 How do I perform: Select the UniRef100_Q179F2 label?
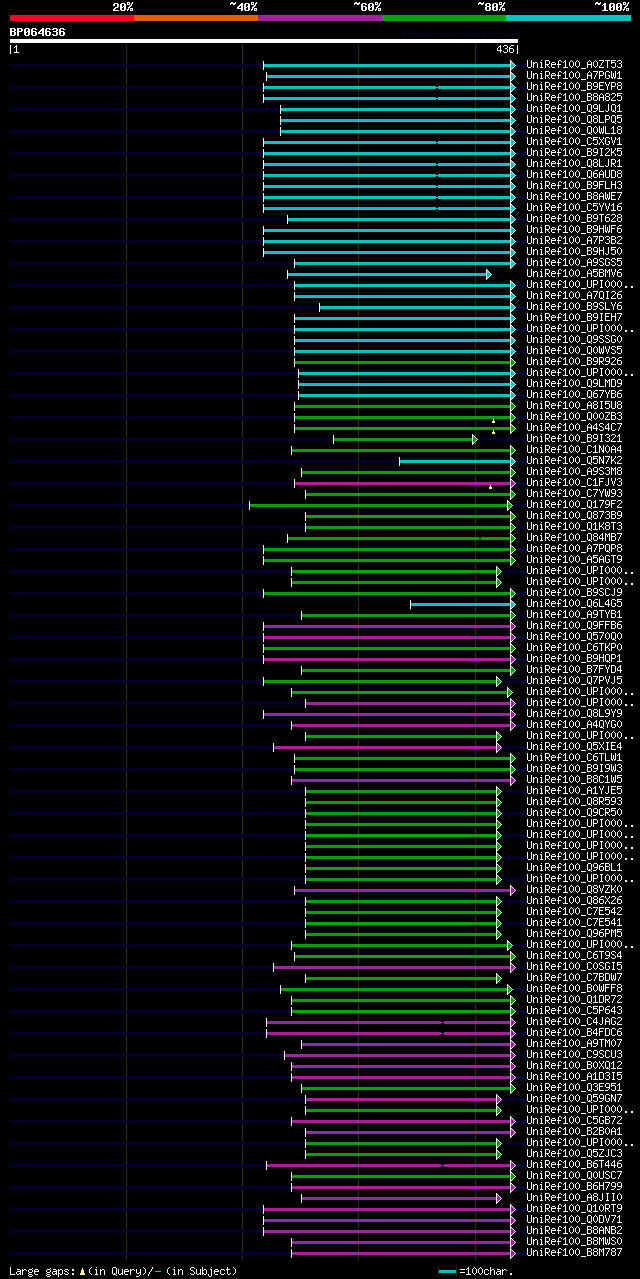click(x=574, y=505)
